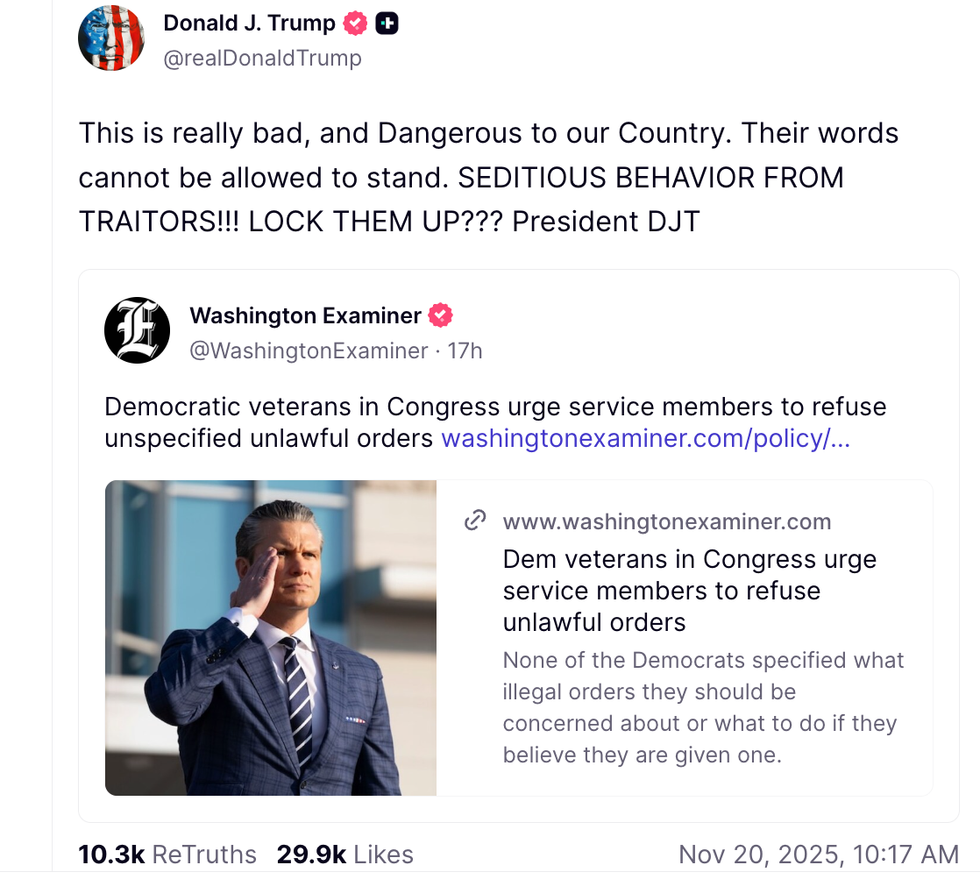Open the "Dem veterans in Congress" headline
The height and width of the screenshot is (878, 980).
coord(689,590)
